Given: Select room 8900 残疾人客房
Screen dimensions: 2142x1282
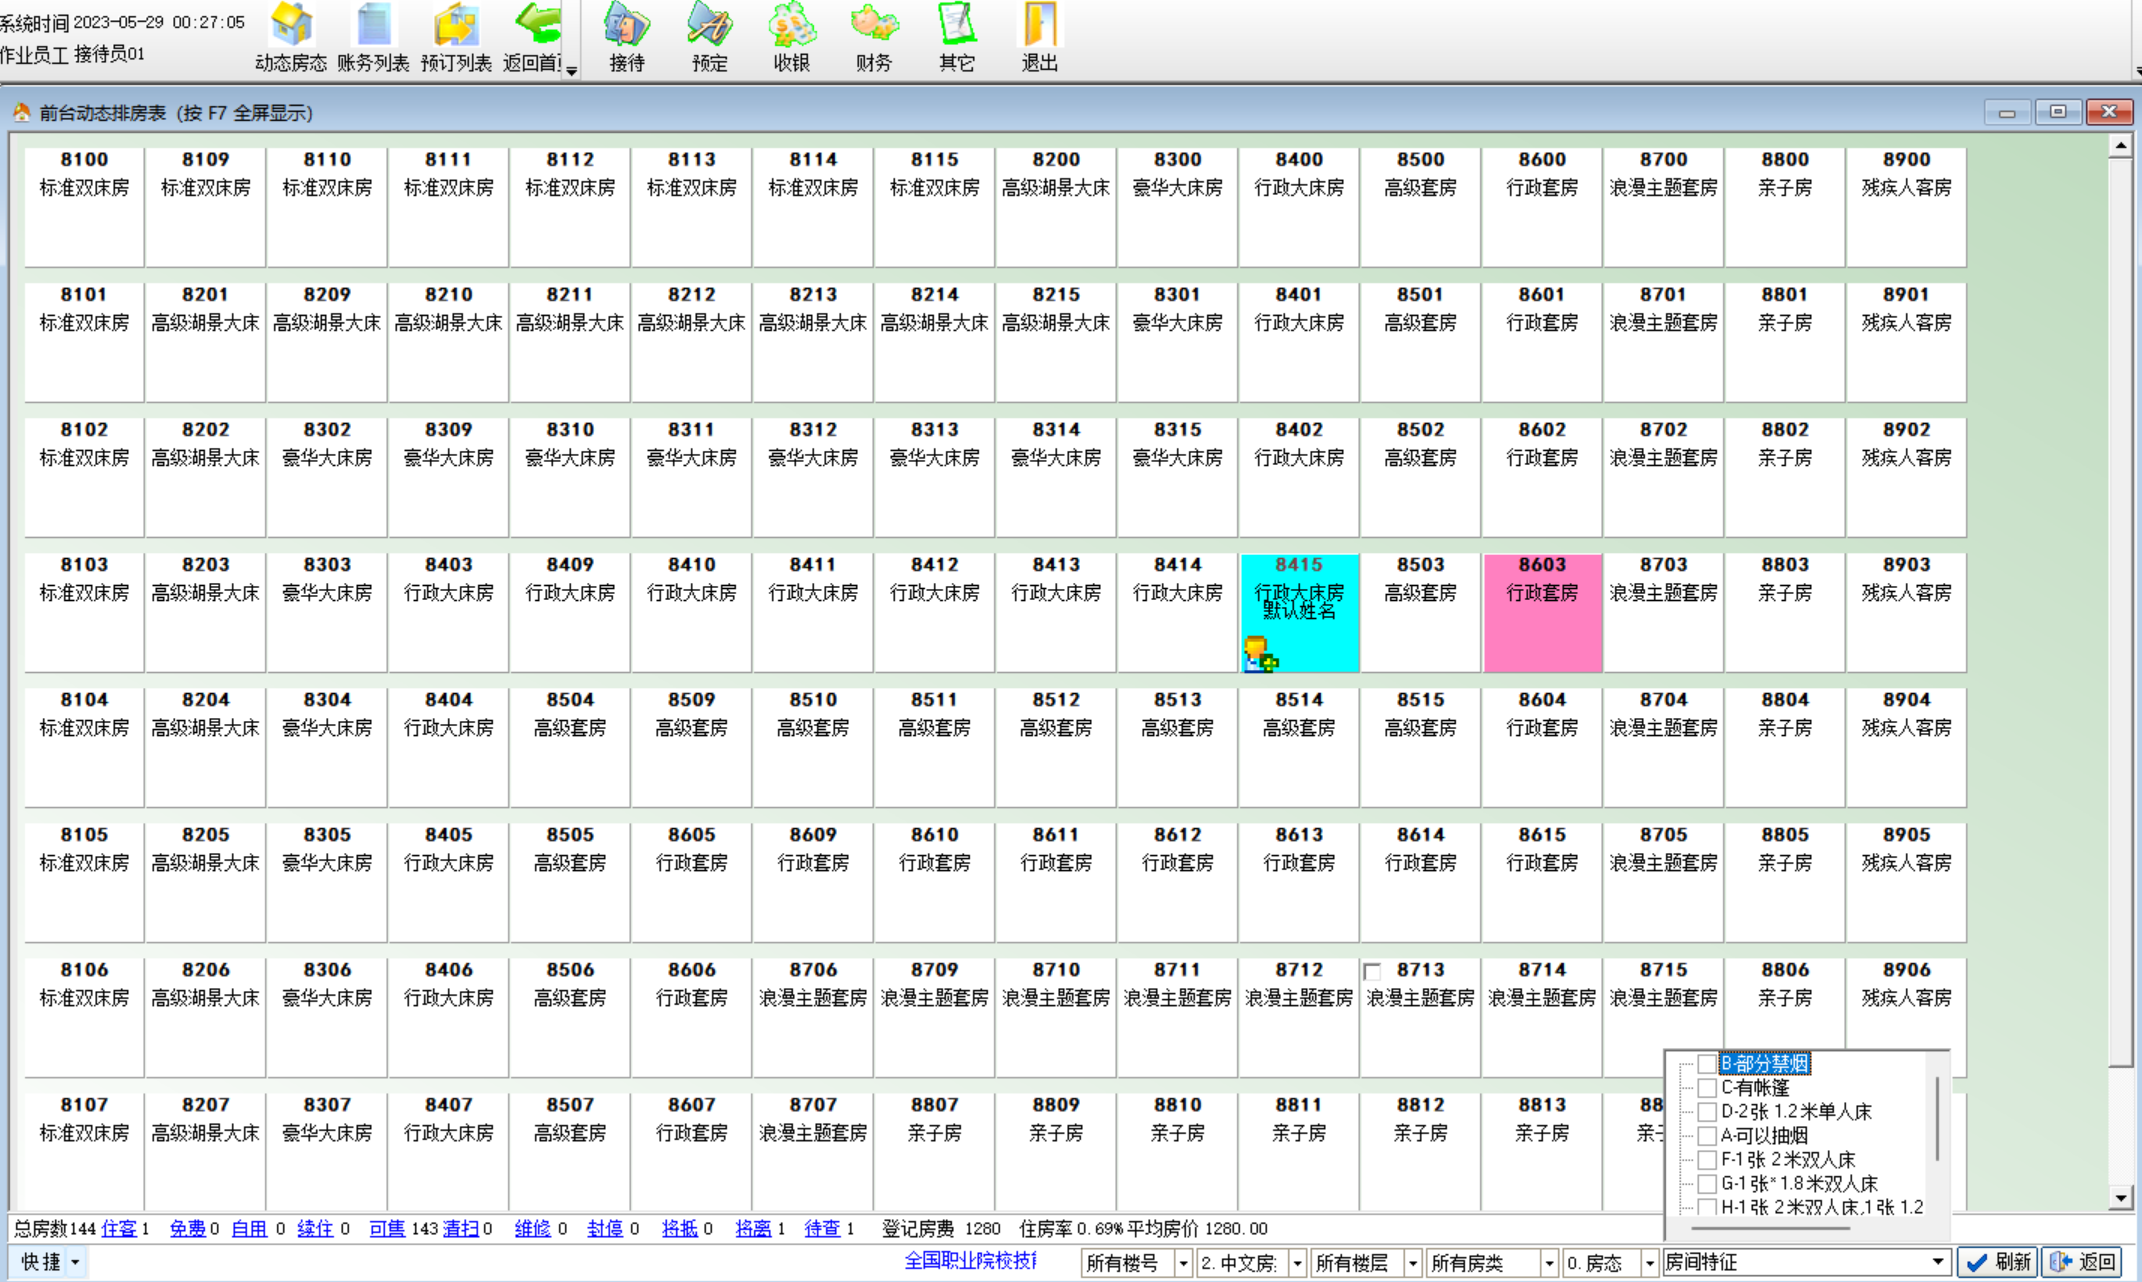Looking at the screenshot, I should tap(1906, 207).
